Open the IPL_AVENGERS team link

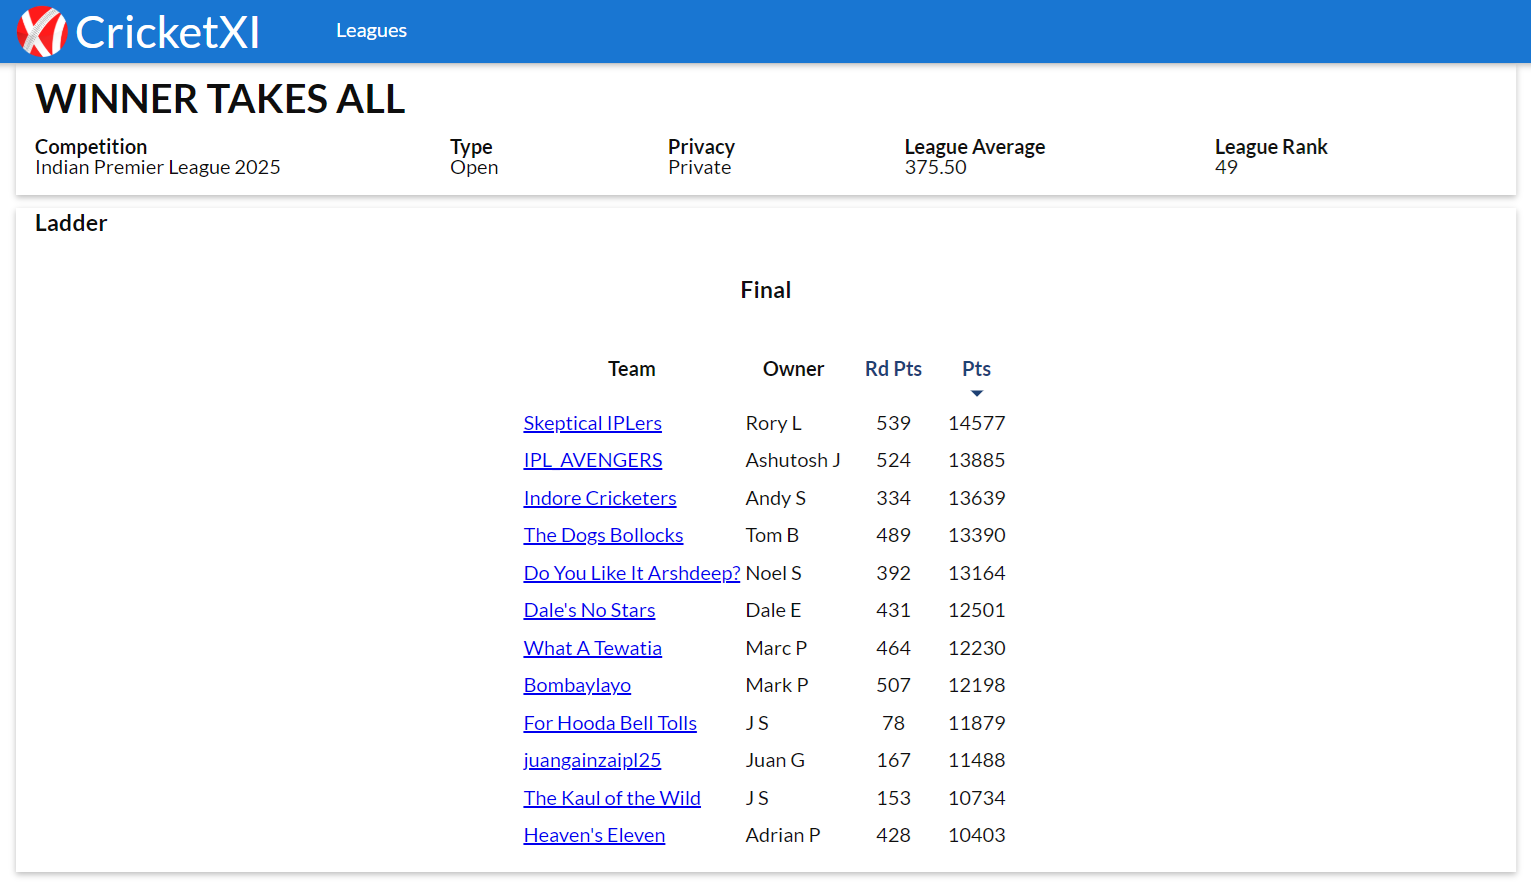click(593, 460)
